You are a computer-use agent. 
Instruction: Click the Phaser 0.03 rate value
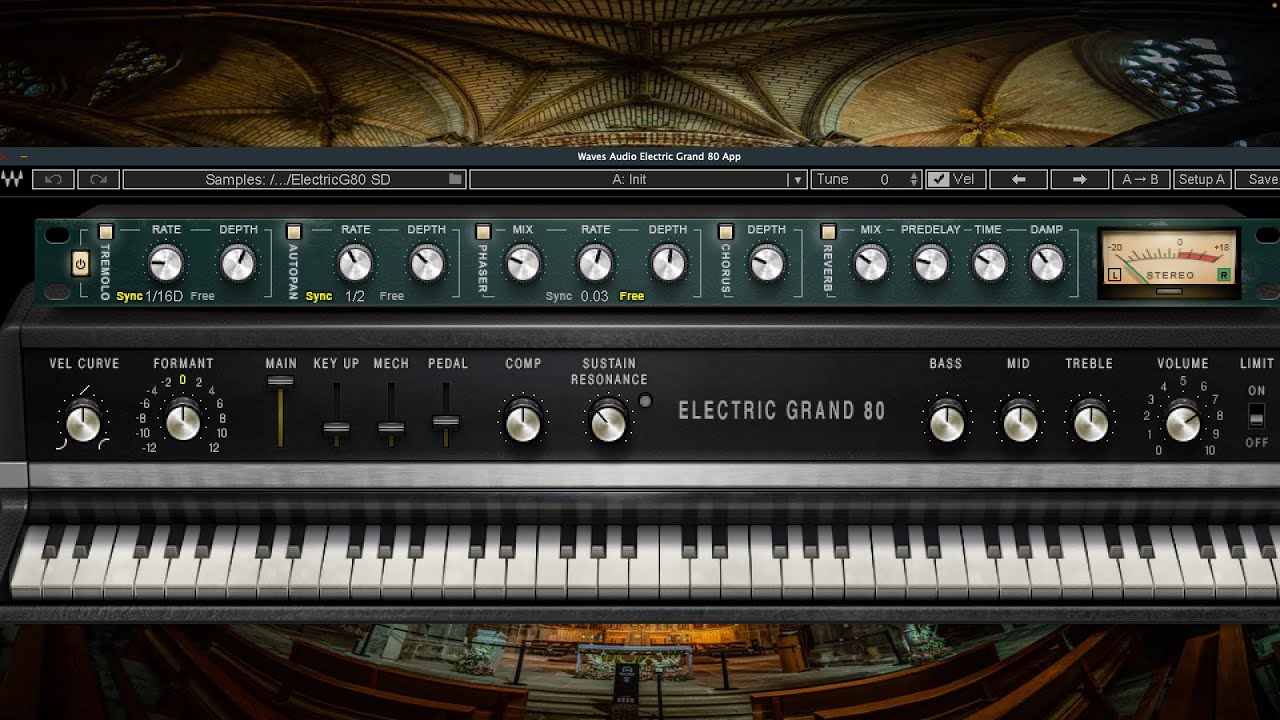pos(594,296)
